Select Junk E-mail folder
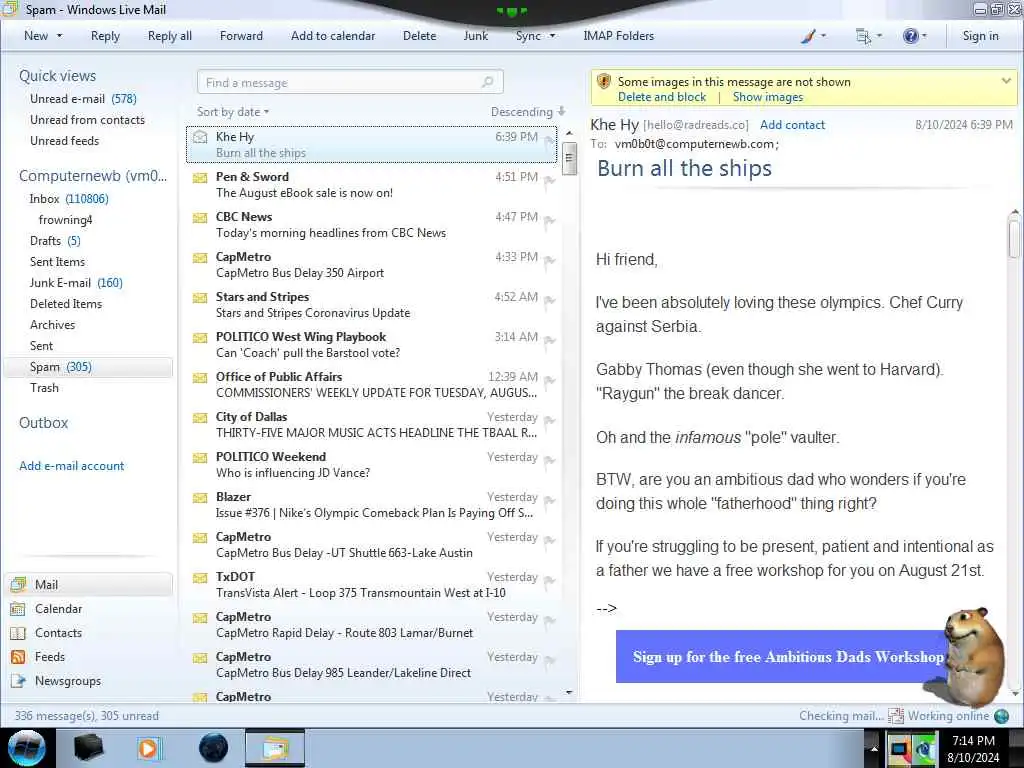This screenshot has width=1024, height=768. coord(76,283)
